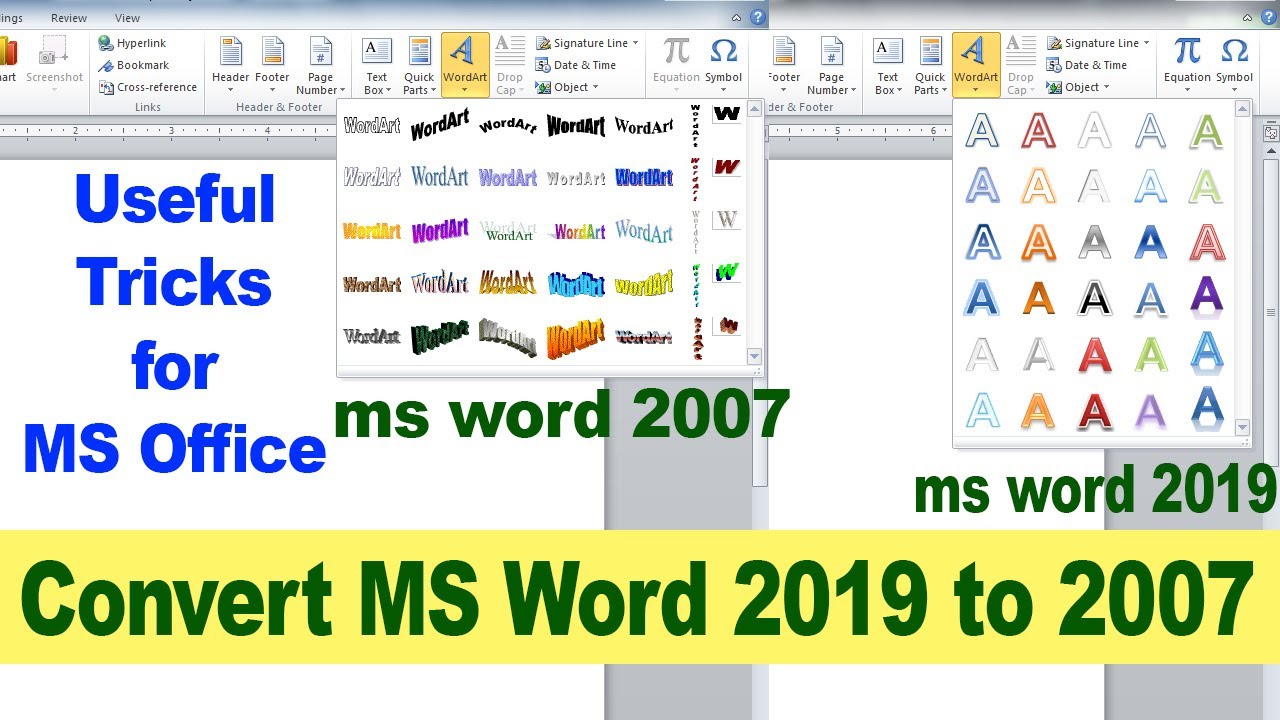1280x720 pixels.
Task: Choose the bold blue 3D WordArt in the second row
Action: pos(644,178)
